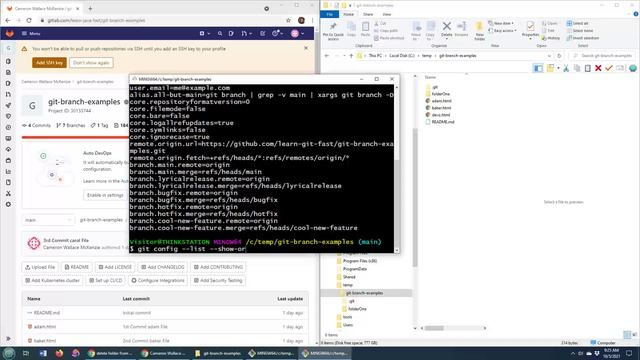
Task: Open Firefox from the Windows taskbar
Action: coord(59,353)
